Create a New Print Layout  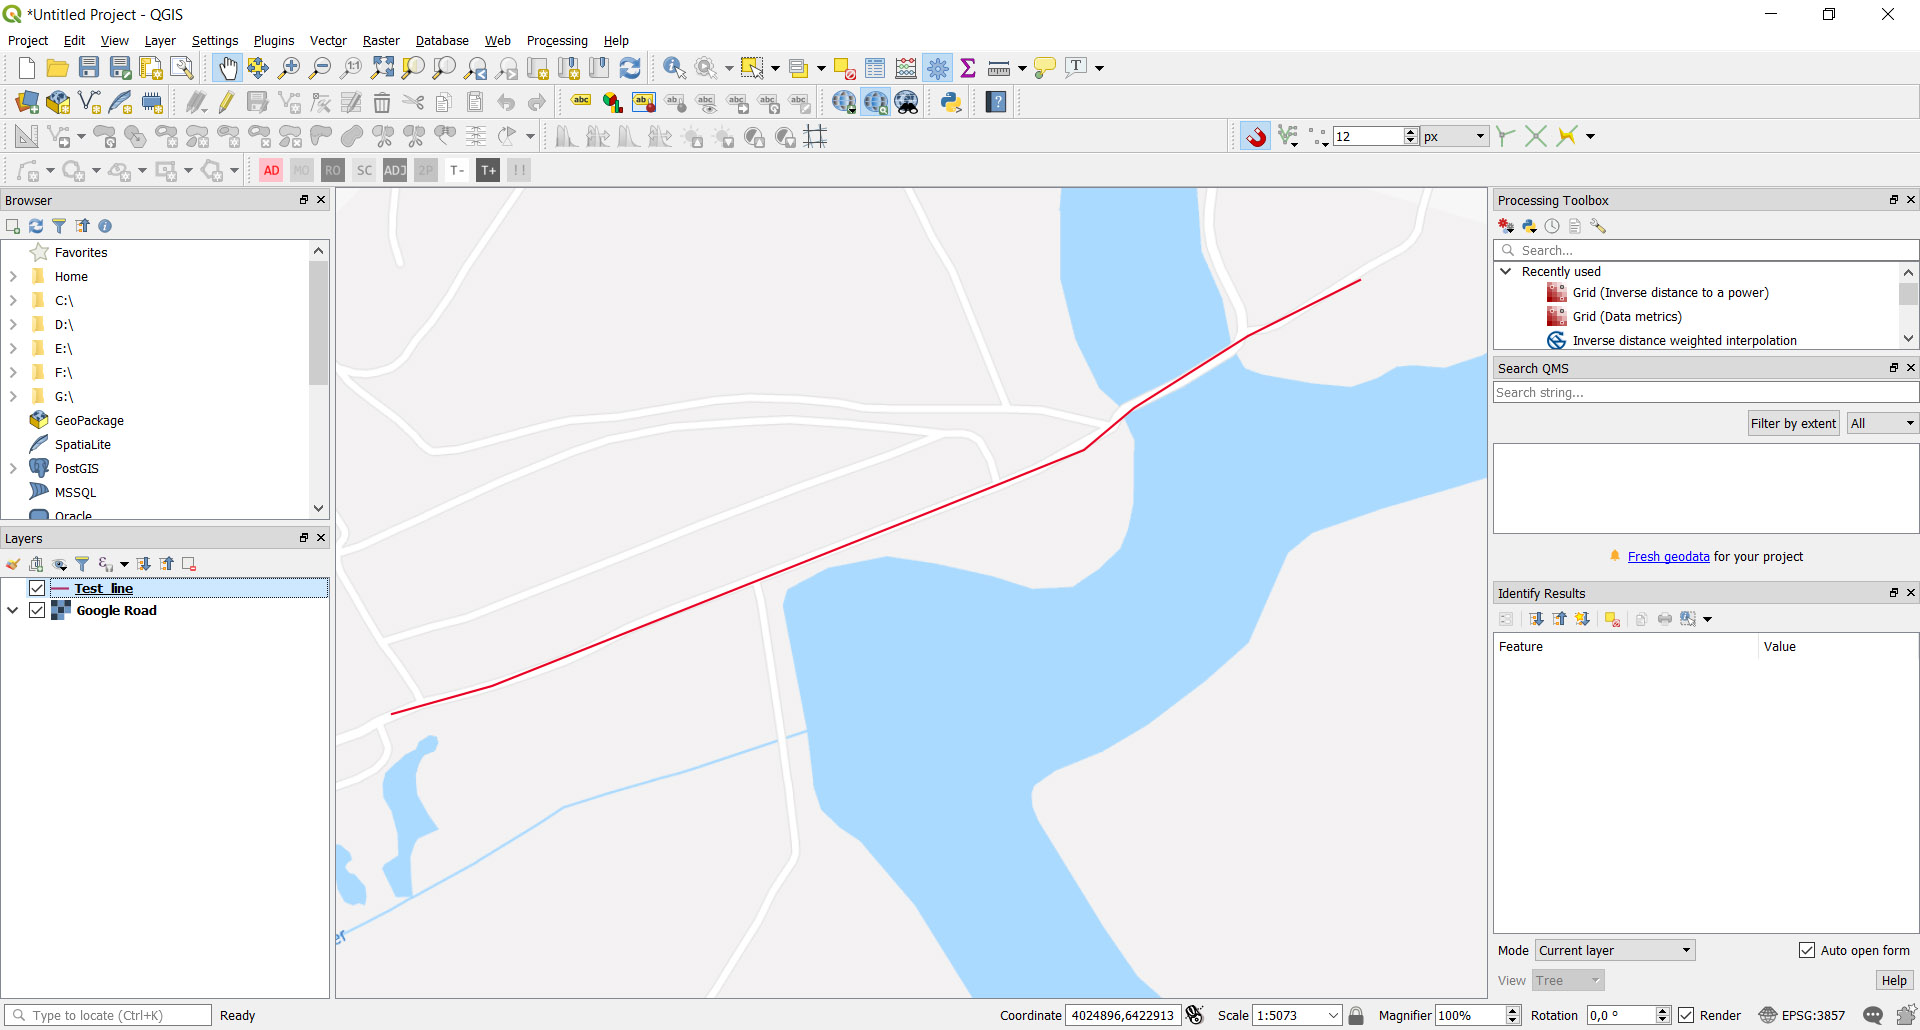[x=151, y=67]
